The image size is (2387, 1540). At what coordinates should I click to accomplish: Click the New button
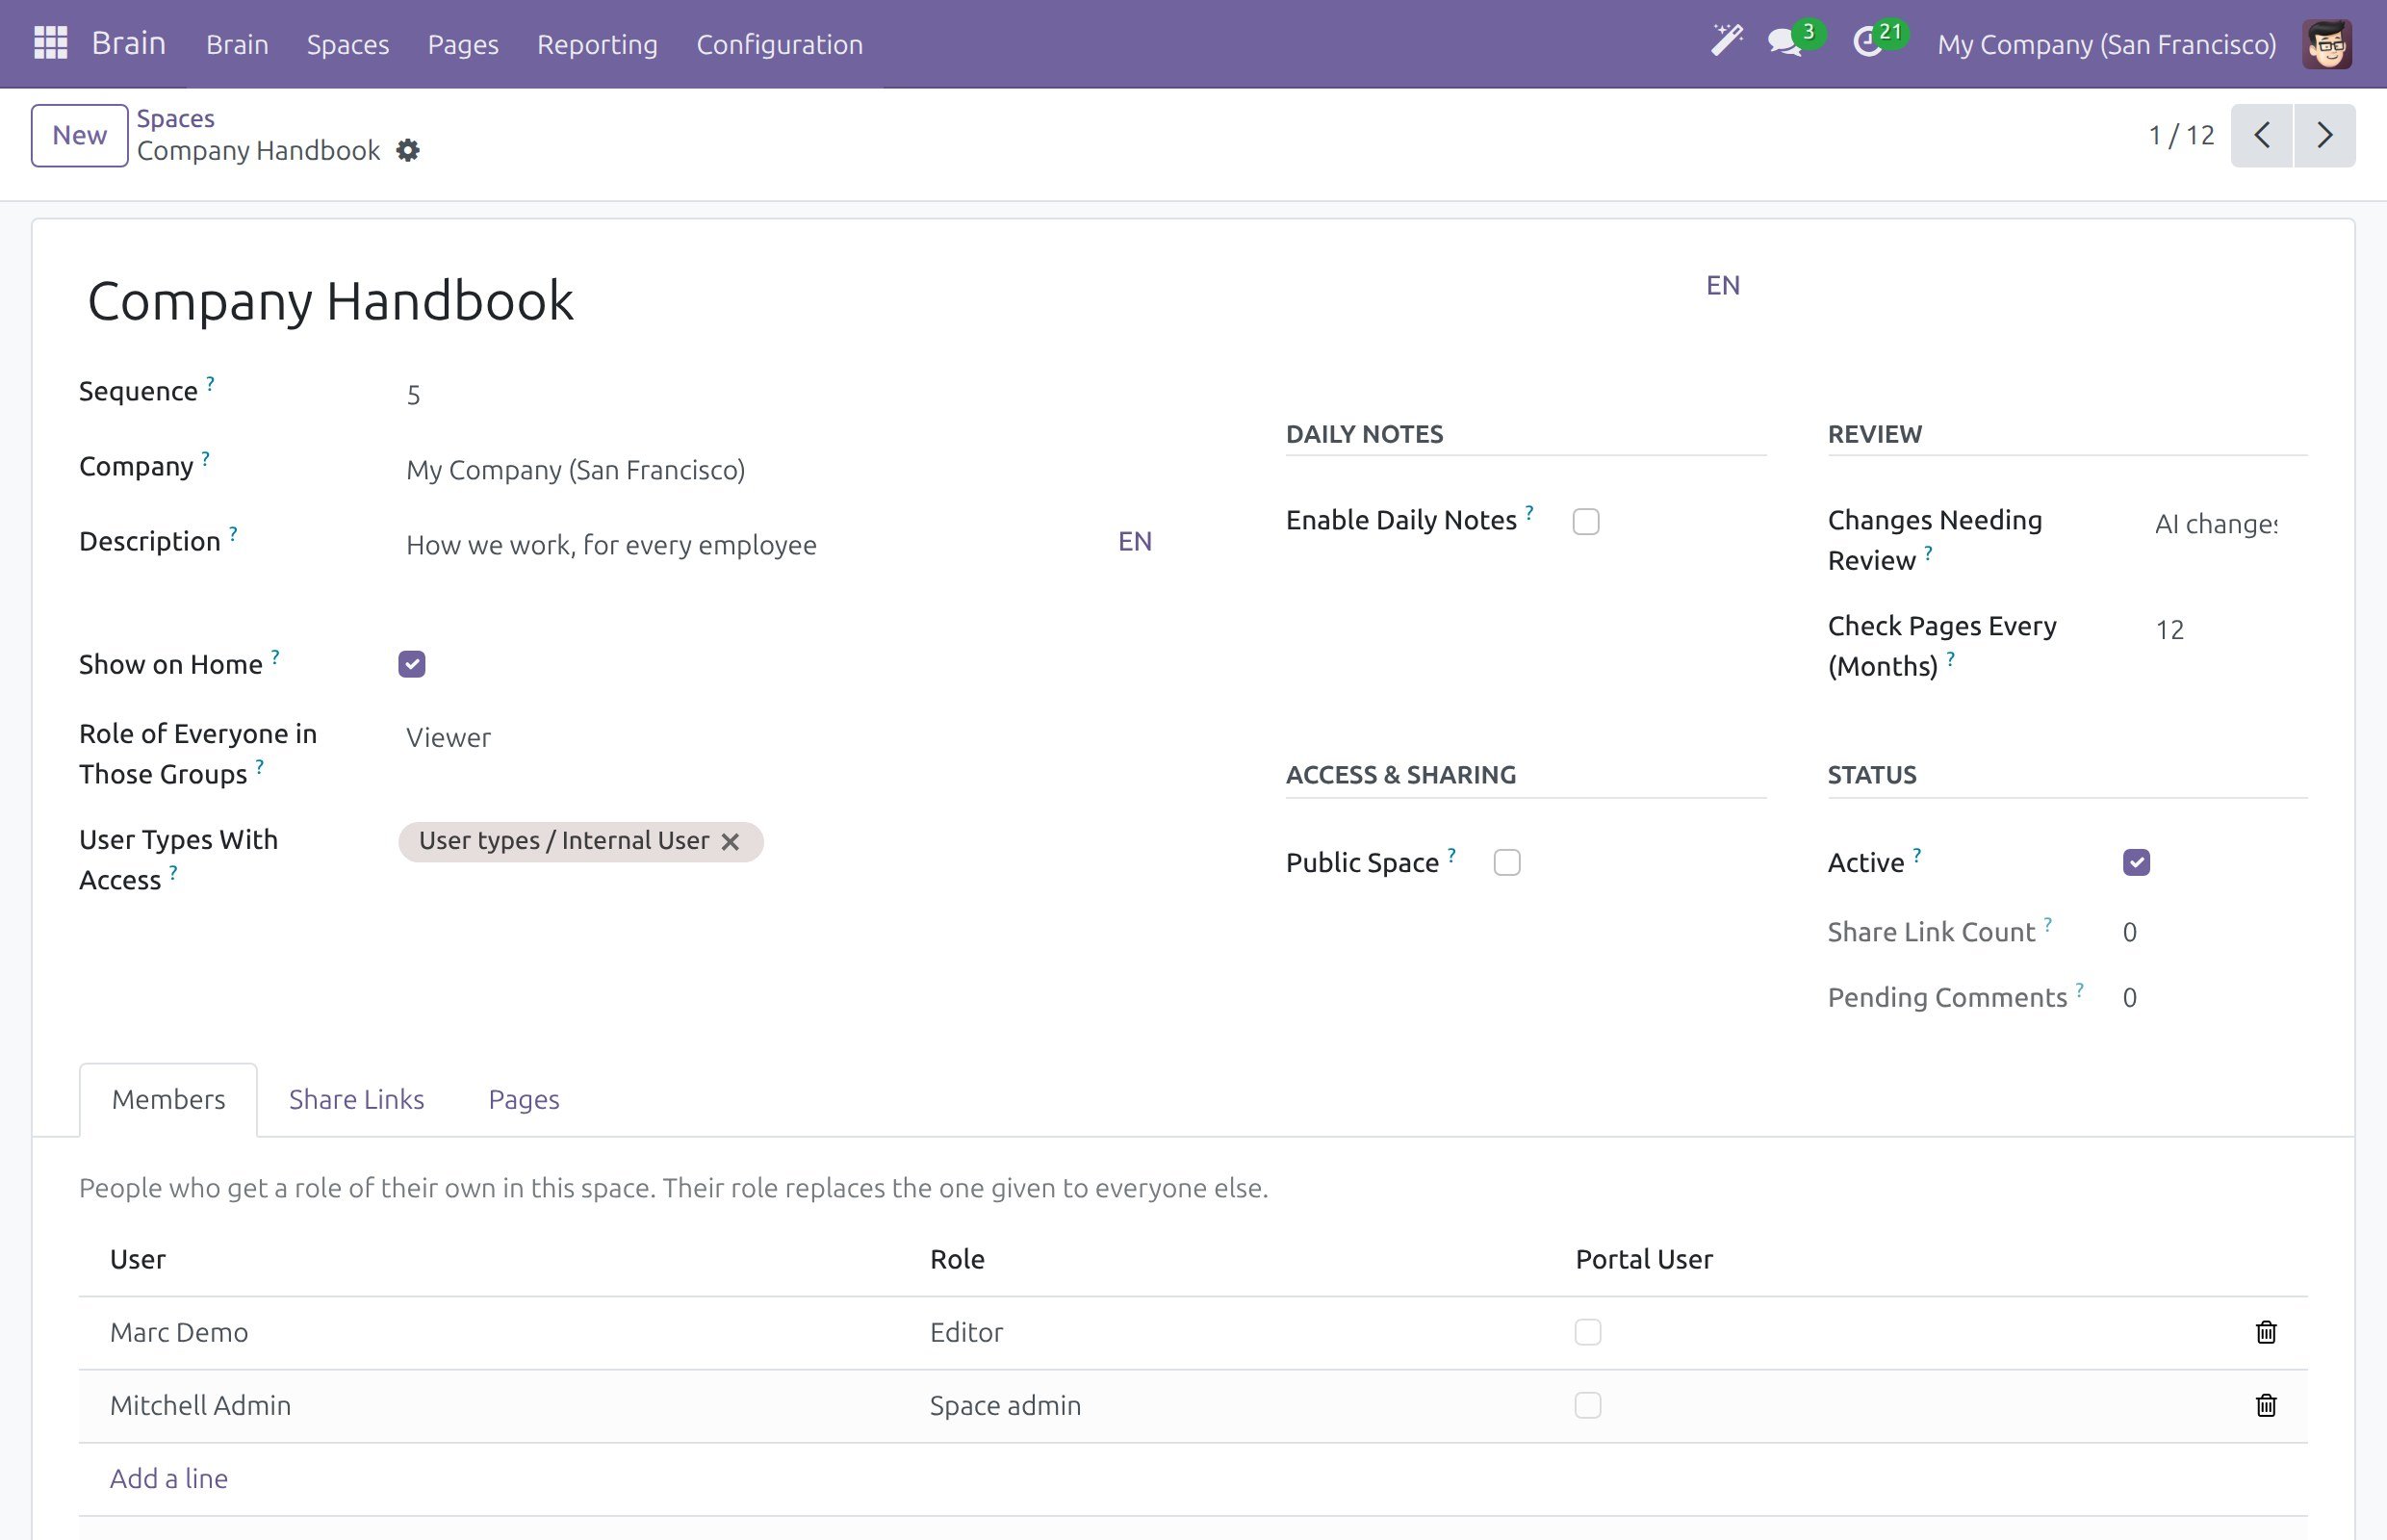point(79,135)
